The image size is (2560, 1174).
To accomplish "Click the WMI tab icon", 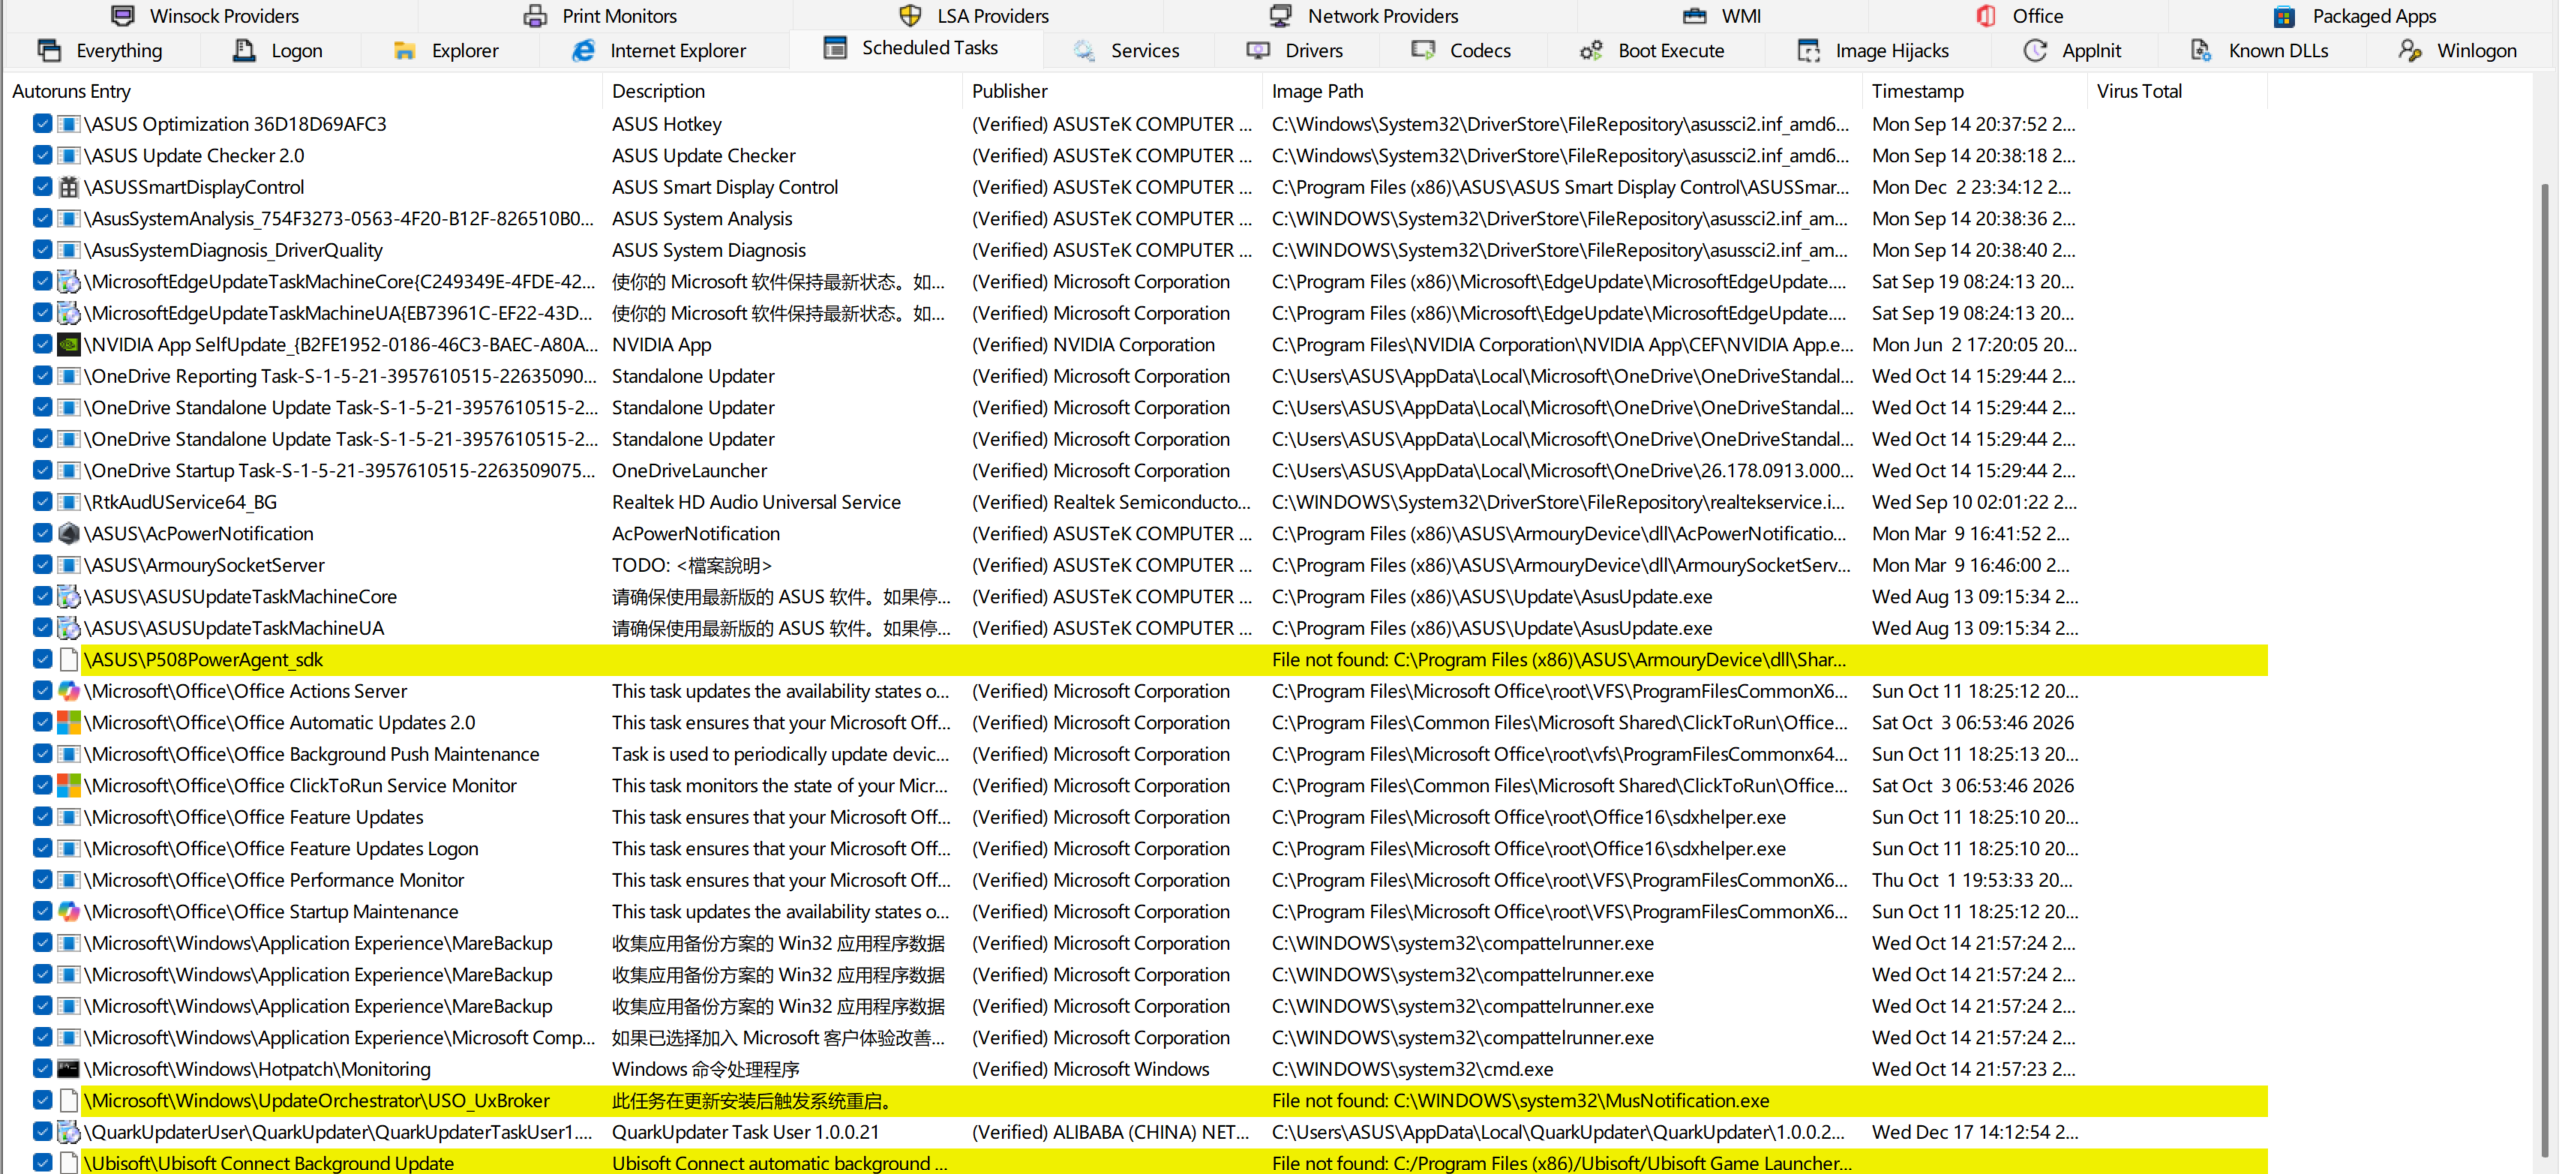I will 1694,16.
